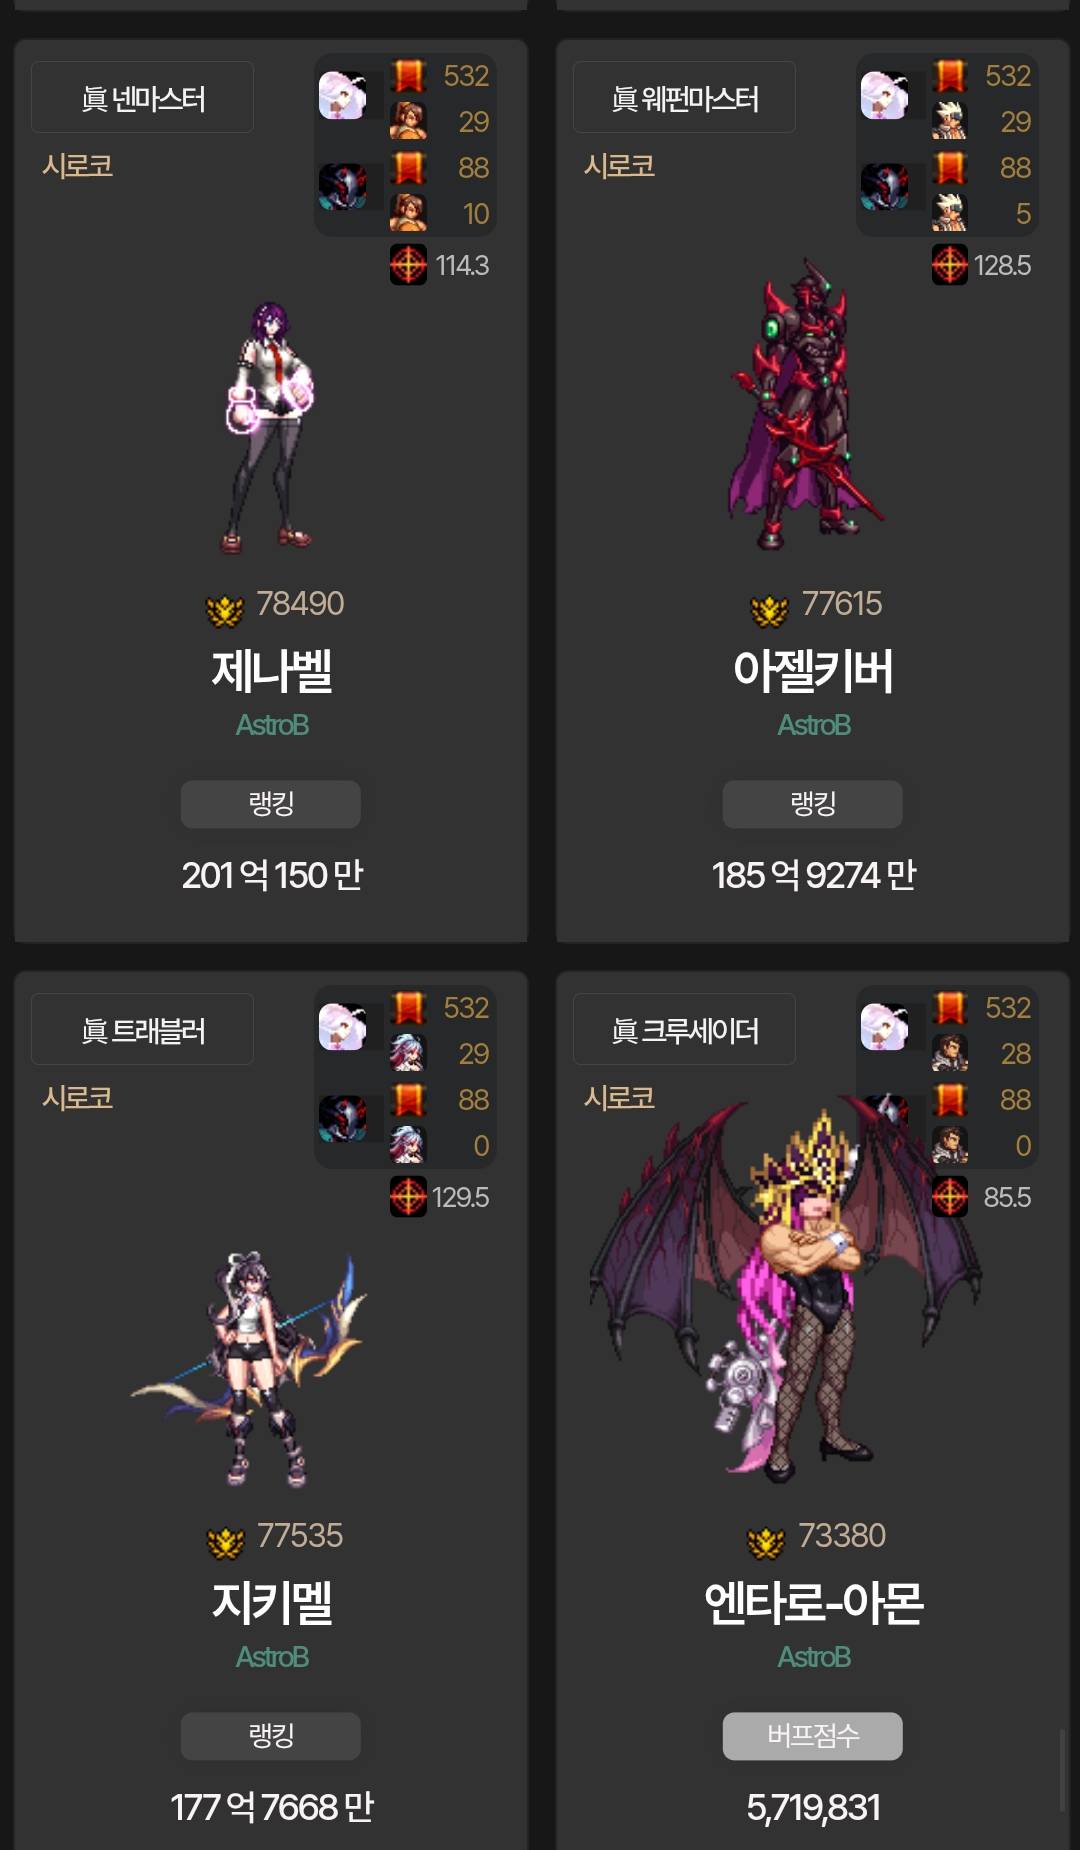The height and width of the screenshot is (1850, 1080).
Task: Click the vertical scrollbar at the right edge
Action: coord(1062,1770)
